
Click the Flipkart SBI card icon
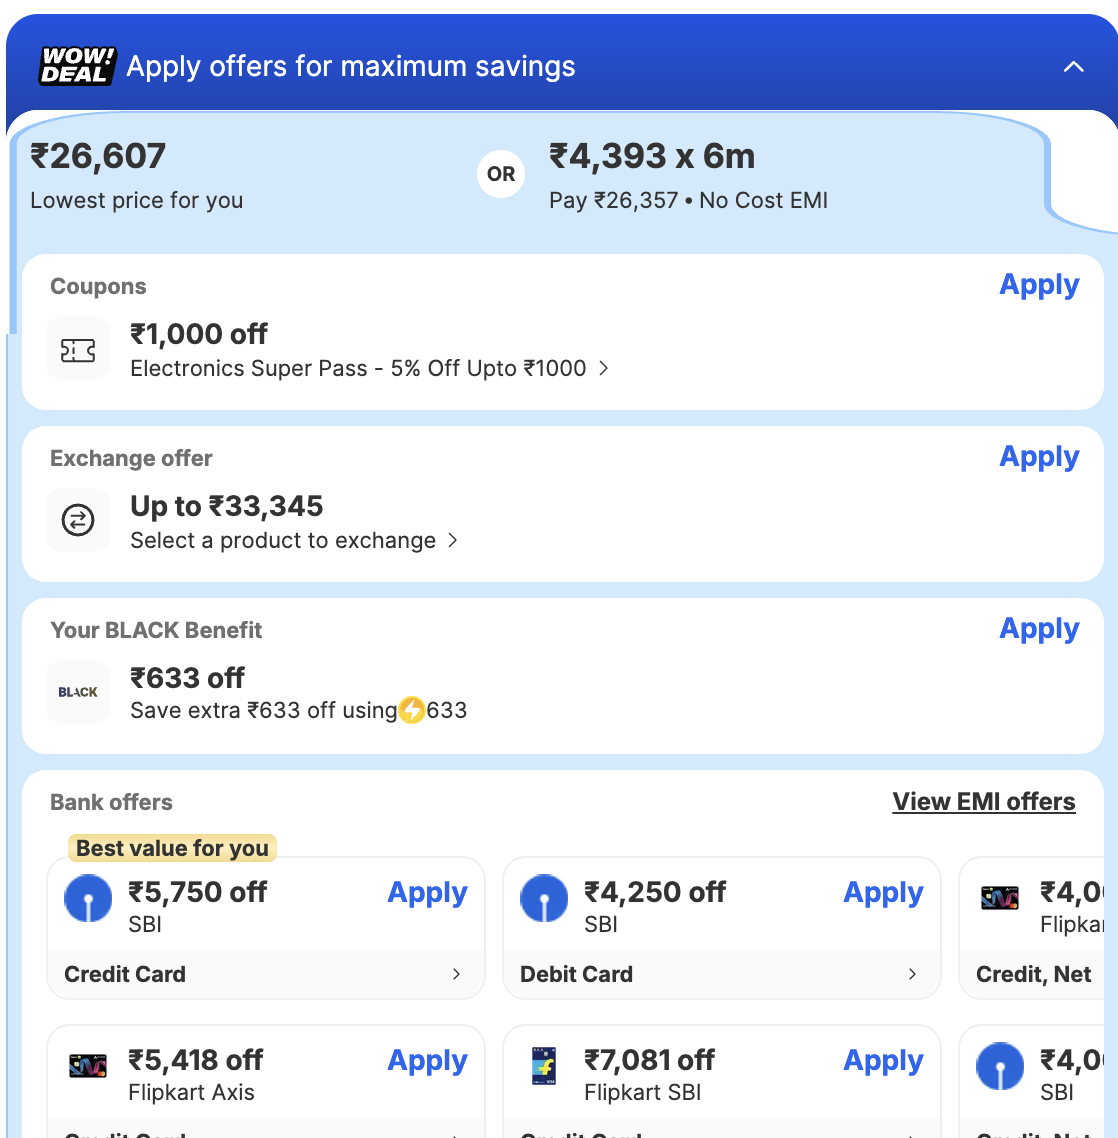(544, 1066)
